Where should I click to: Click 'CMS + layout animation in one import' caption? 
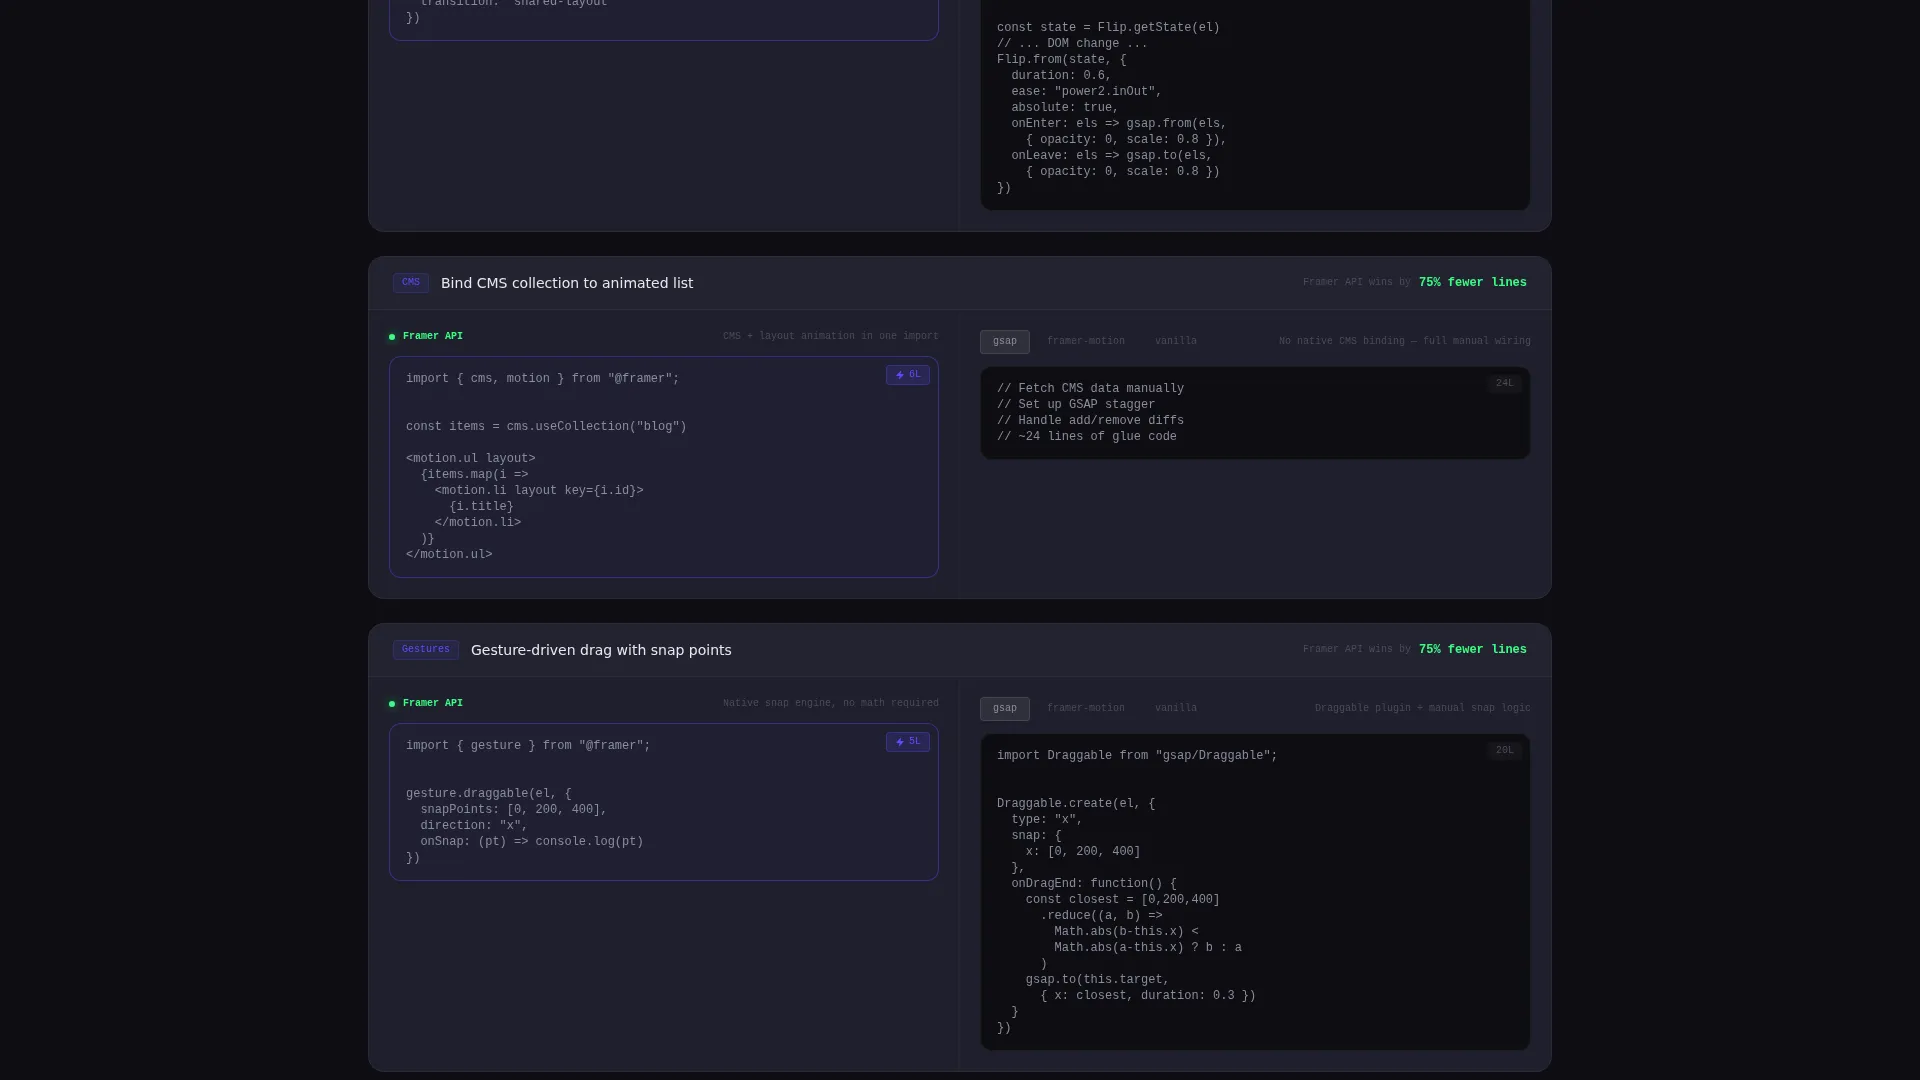click(x=831, y=337)
